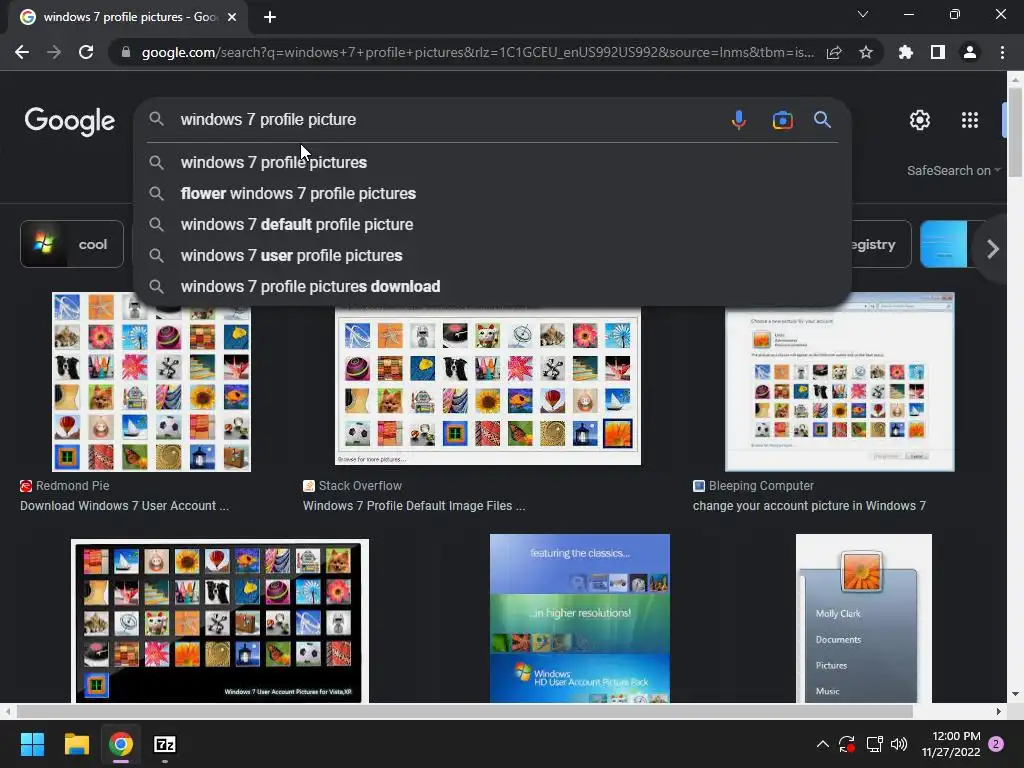Click the taskbar clock showing 12:00 PM
The width and height of the screenshot is (1024, 768).
pos(952,744)
